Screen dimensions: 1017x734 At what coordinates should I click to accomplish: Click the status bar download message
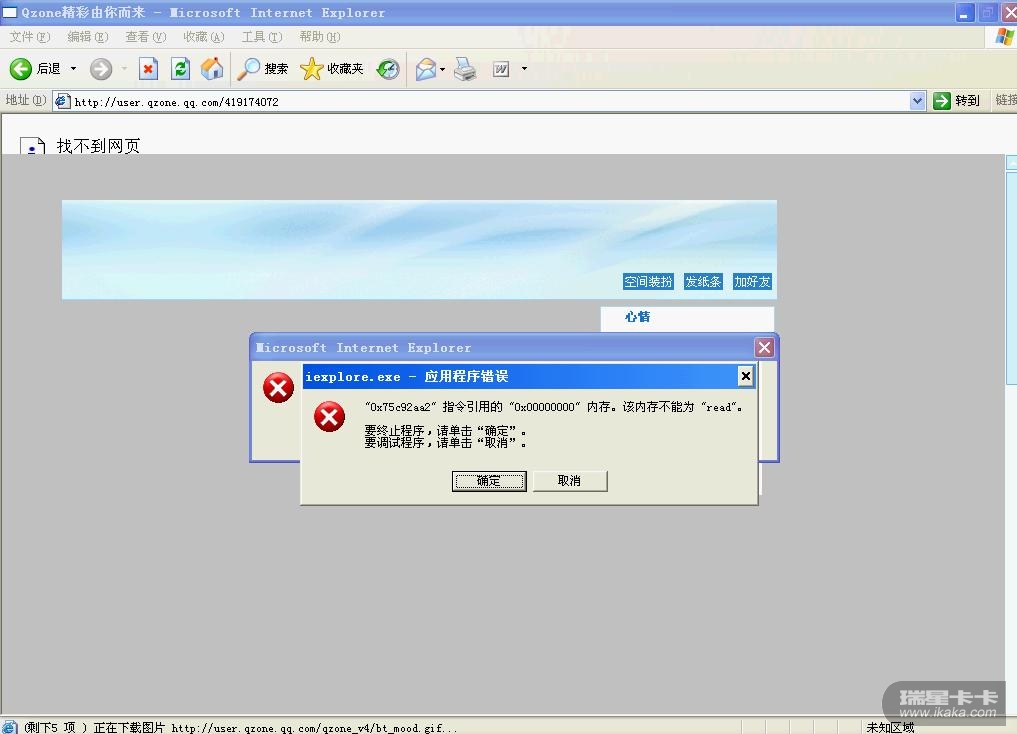[x=241, y=728]
